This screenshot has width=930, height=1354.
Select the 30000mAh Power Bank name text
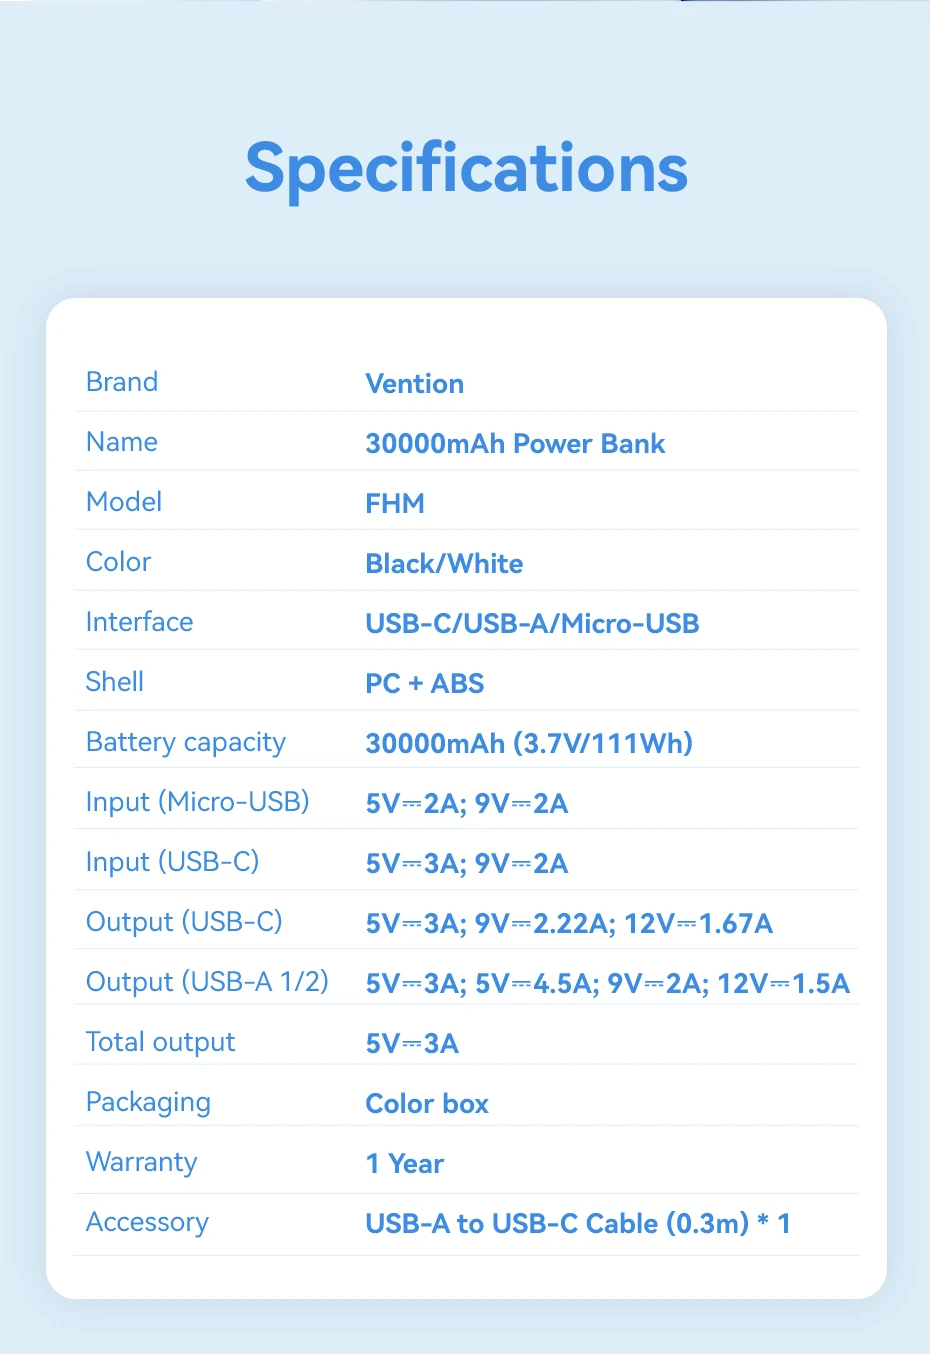tap(515, 444)
